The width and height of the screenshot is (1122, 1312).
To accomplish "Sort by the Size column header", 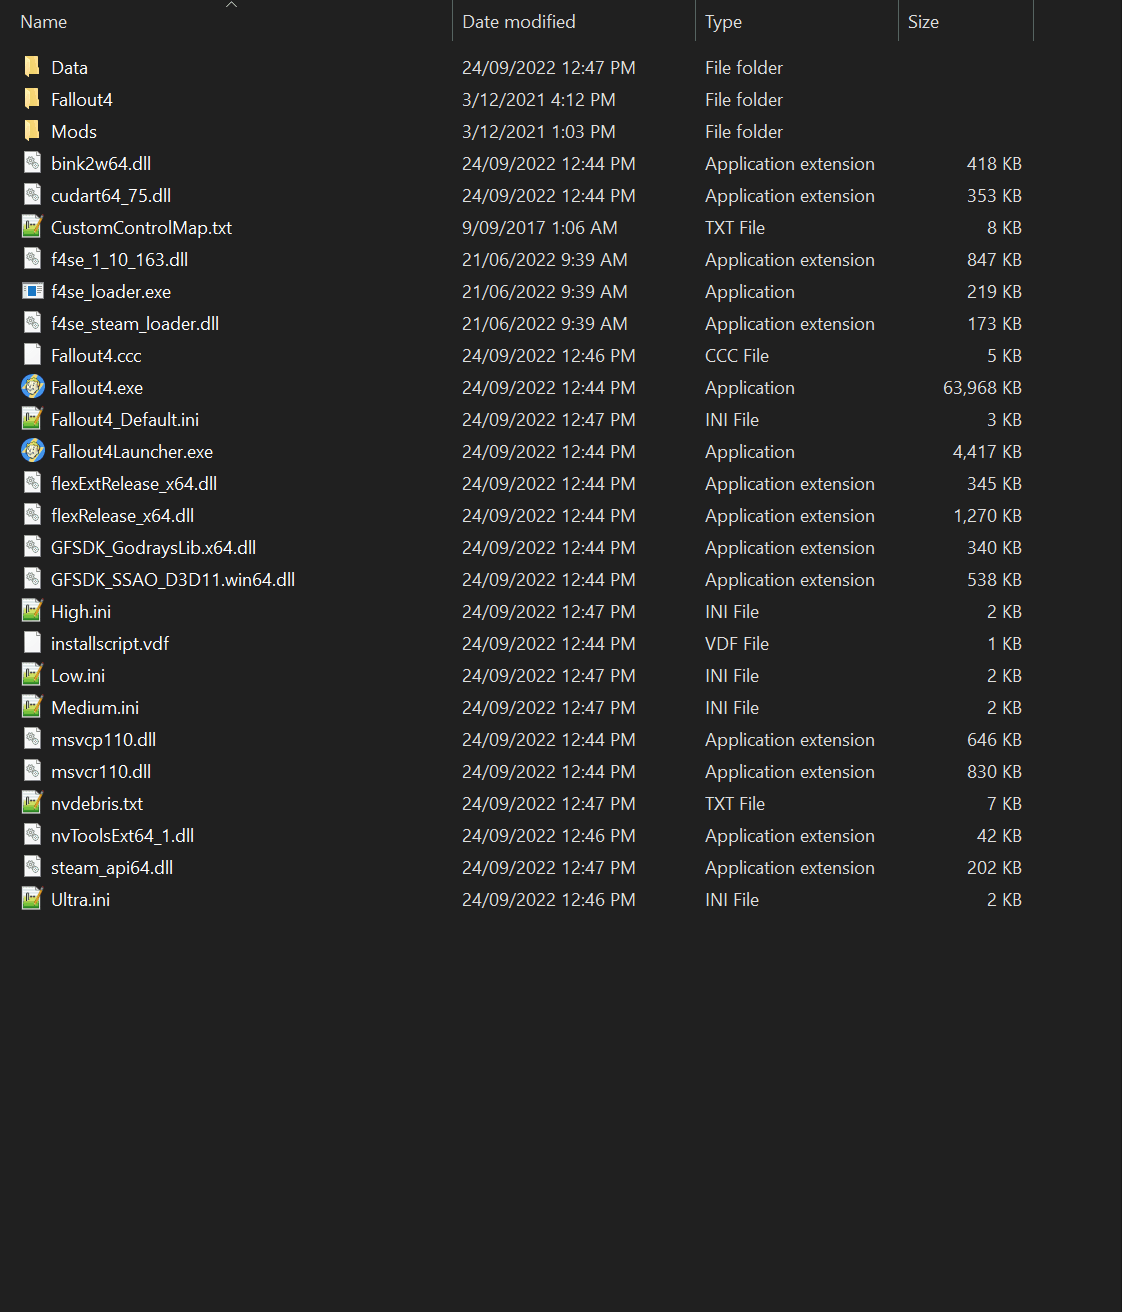I will (x=923, y=22).
